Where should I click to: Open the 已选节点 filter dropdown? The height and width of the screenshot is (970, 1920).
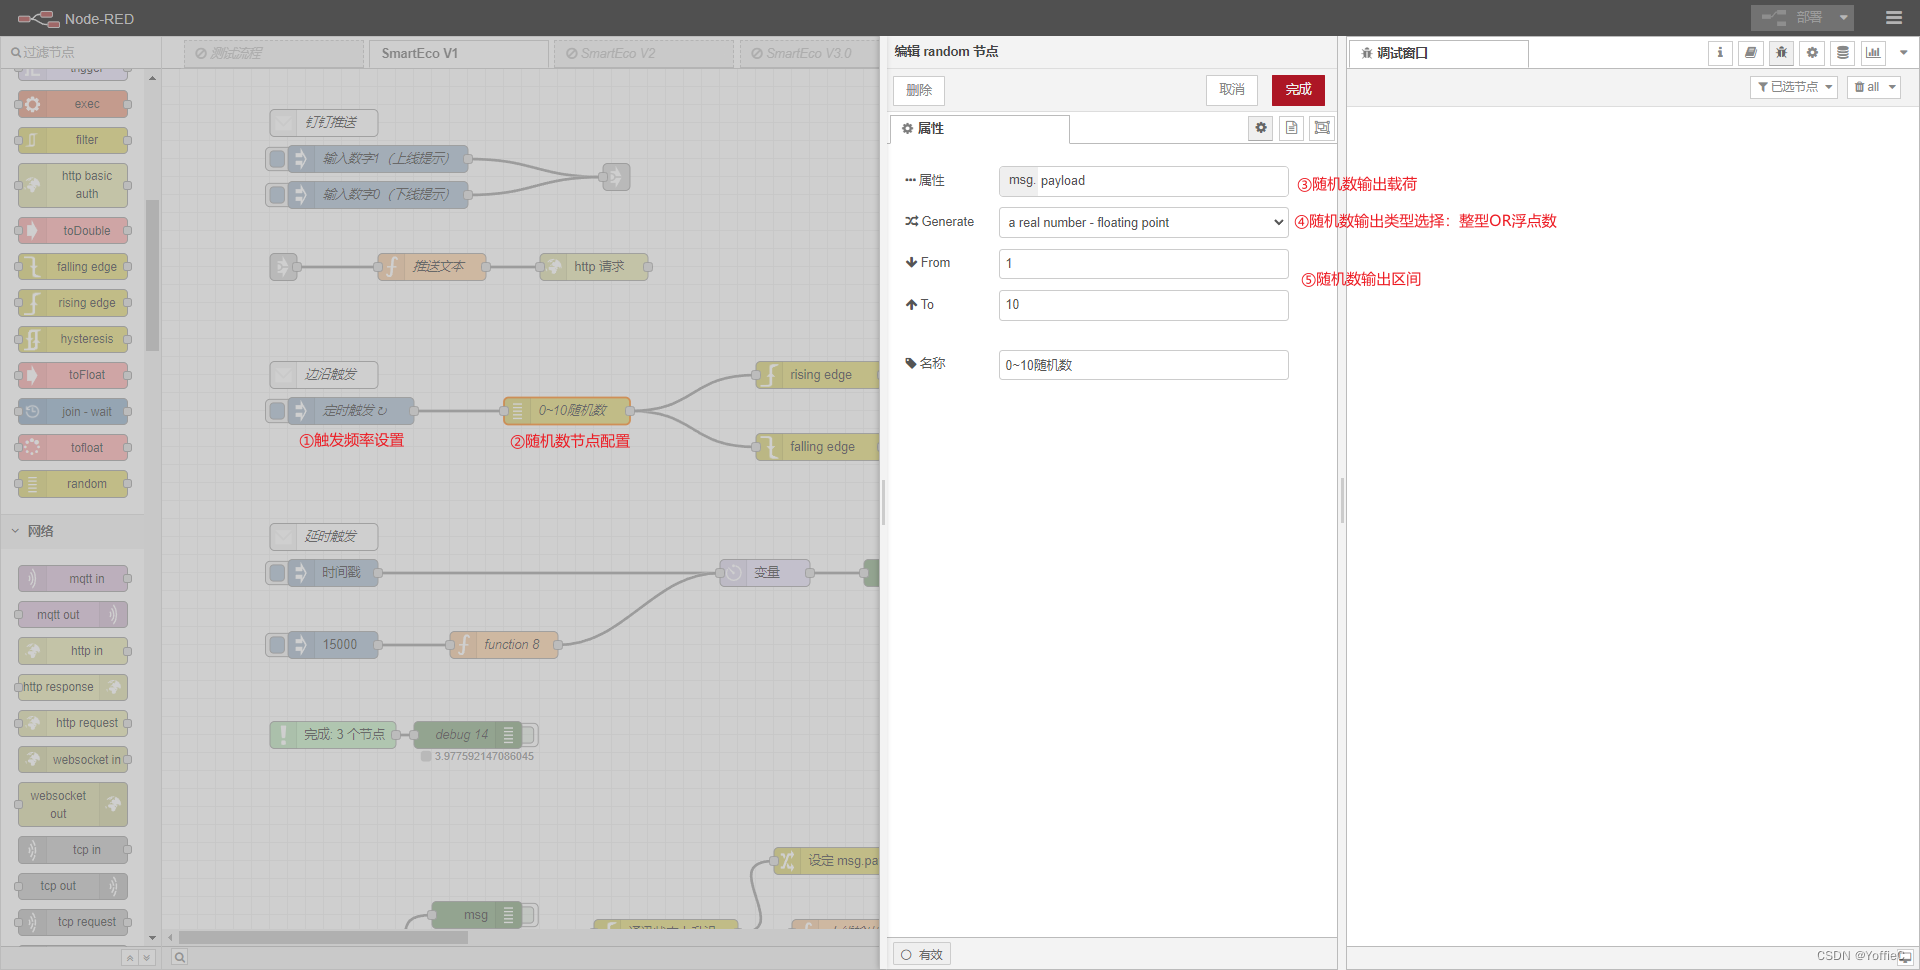1793,87
